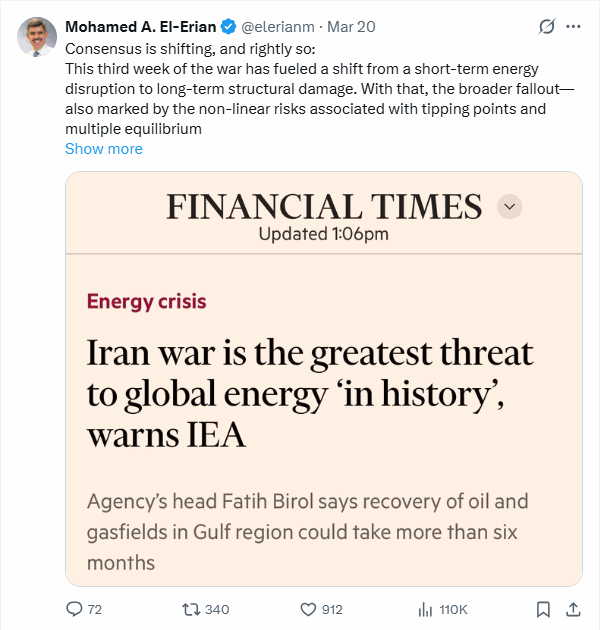The height and width of the screenshot is (630, 600).
Task: Expand the Financial Times chevron dropdown
Action: pyautogui.click(x=510, y=206)
